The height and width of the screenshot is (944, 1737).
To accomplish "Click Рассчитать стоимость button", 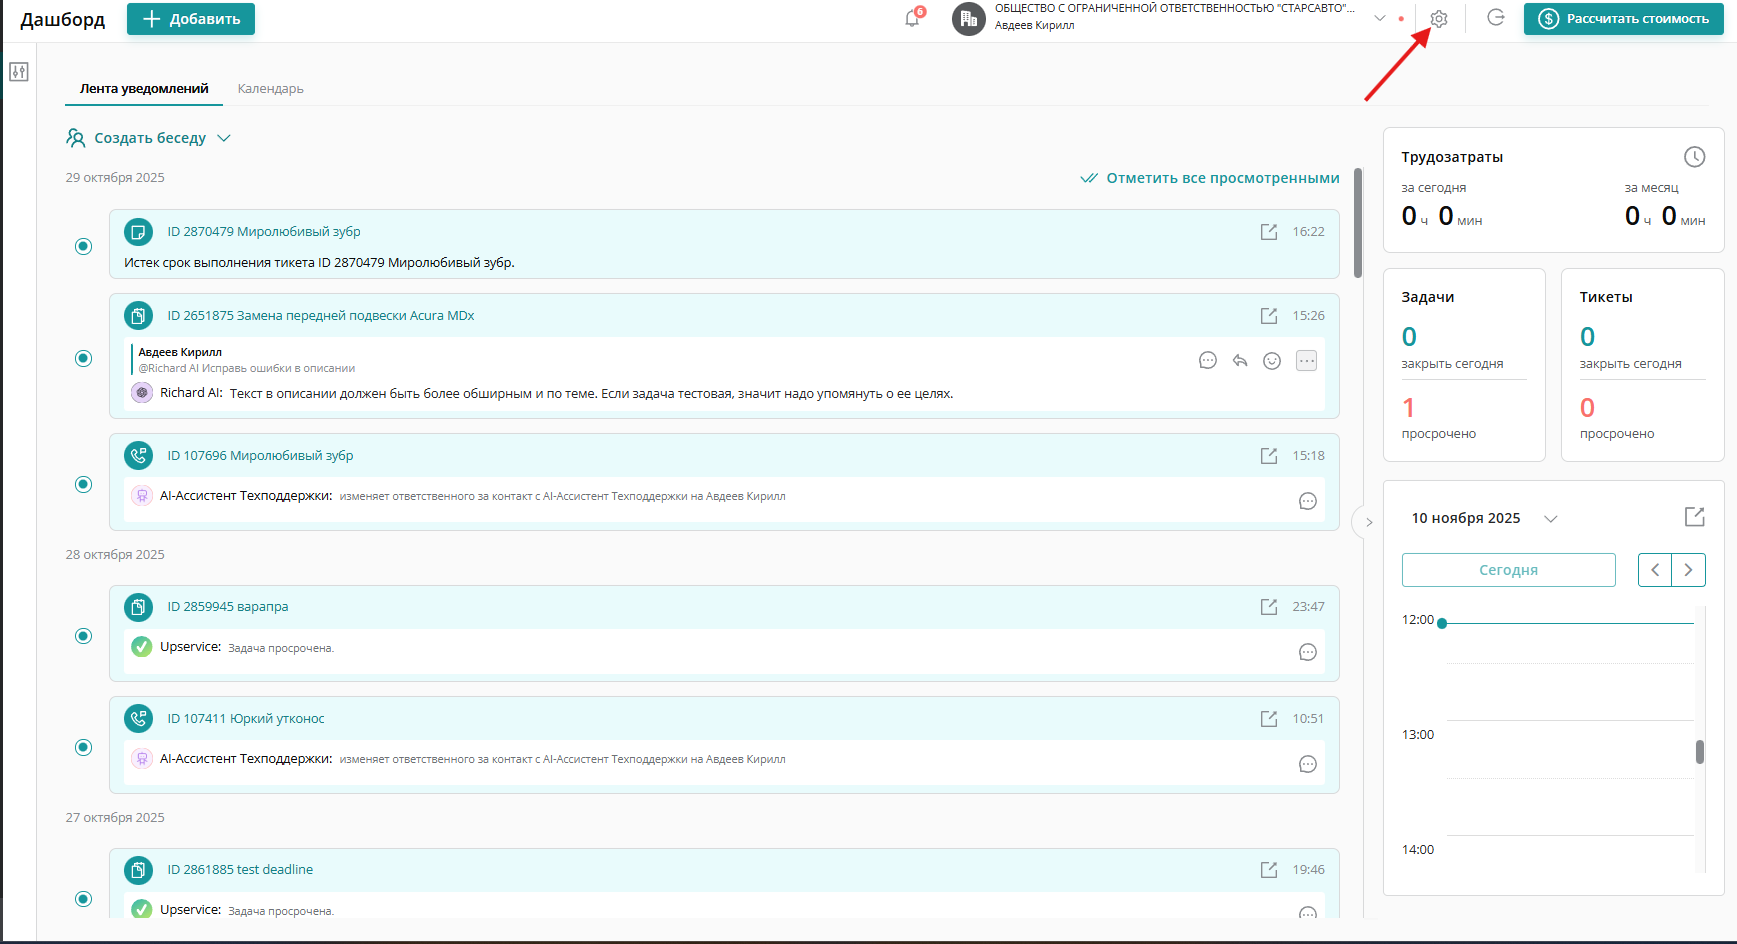I will pyautogui.click(x=1623, y=19).
